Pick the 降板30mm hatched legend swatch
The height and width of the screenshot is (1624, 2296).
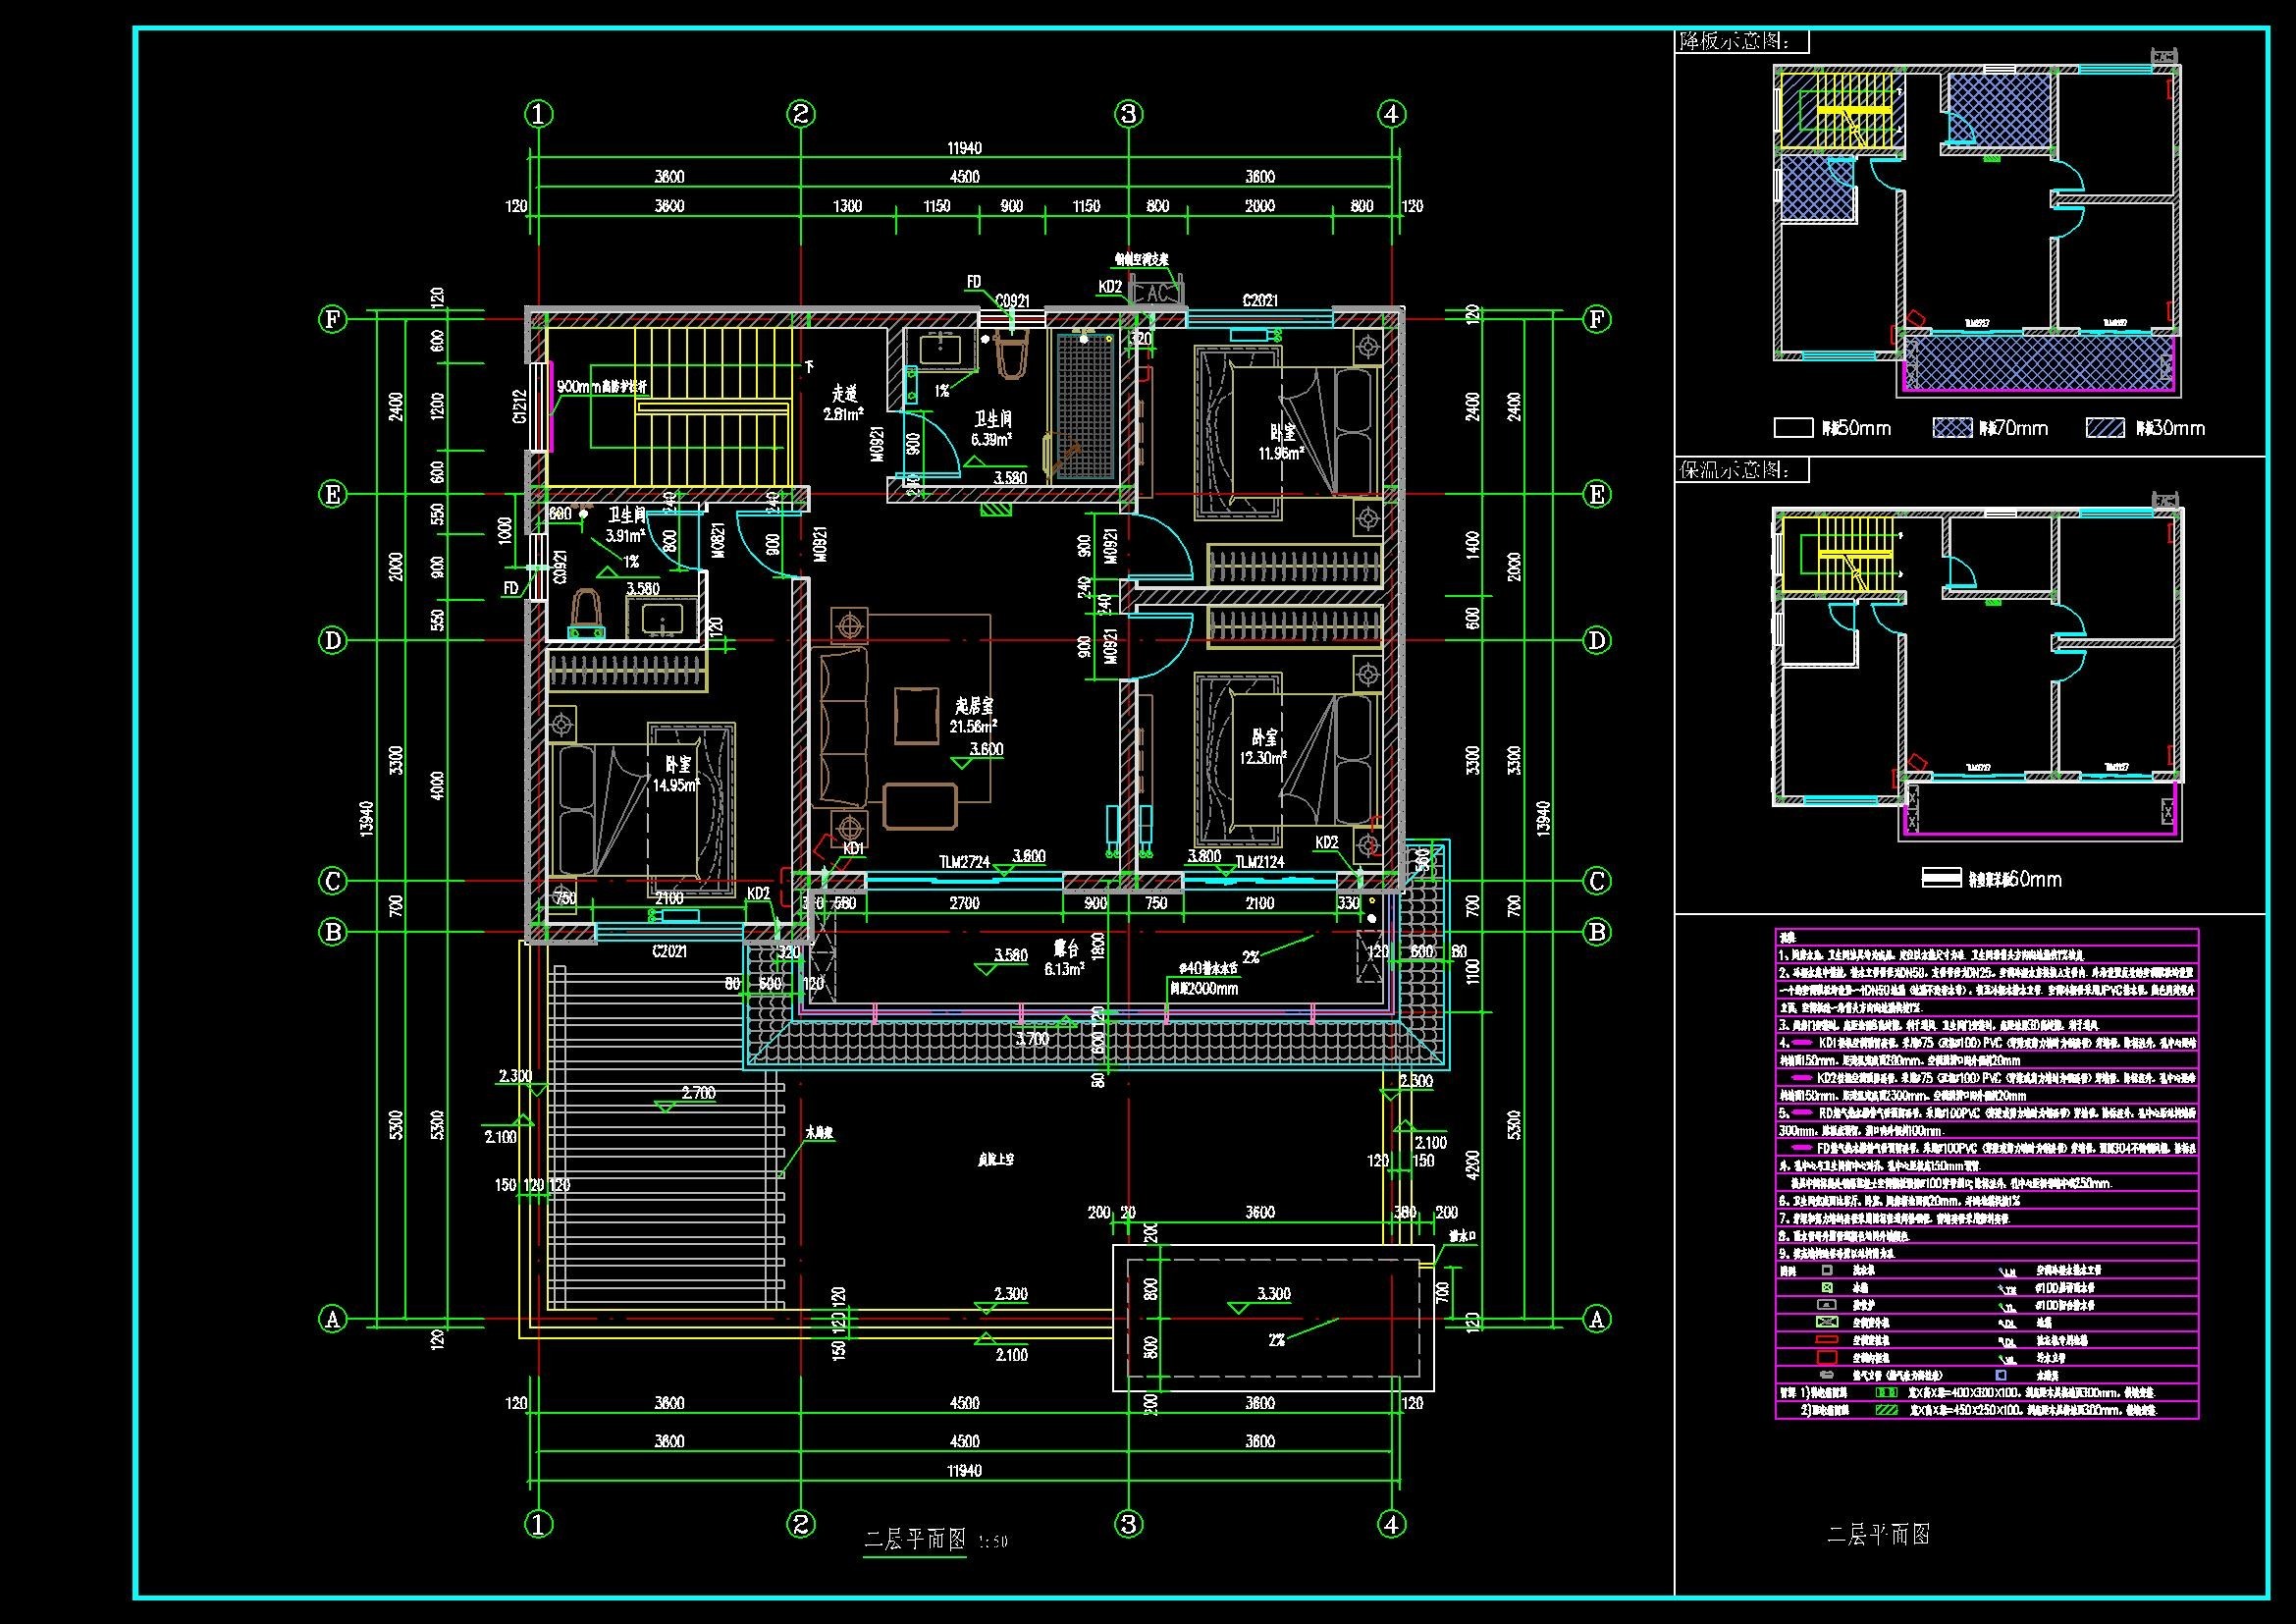point(2106,428)
